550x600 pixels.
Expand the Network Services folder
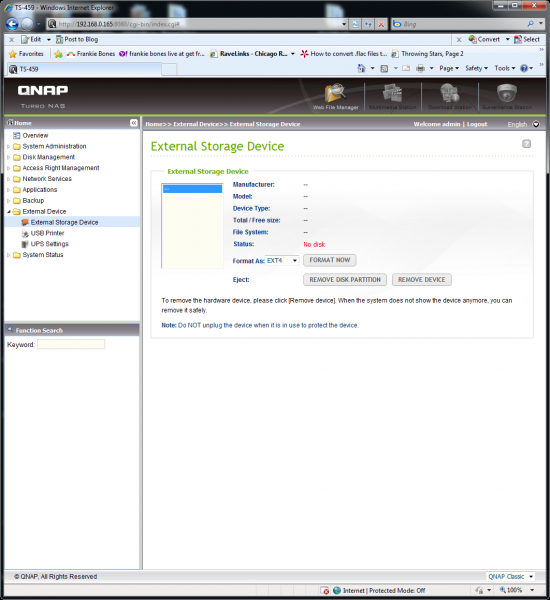point(8,179)
